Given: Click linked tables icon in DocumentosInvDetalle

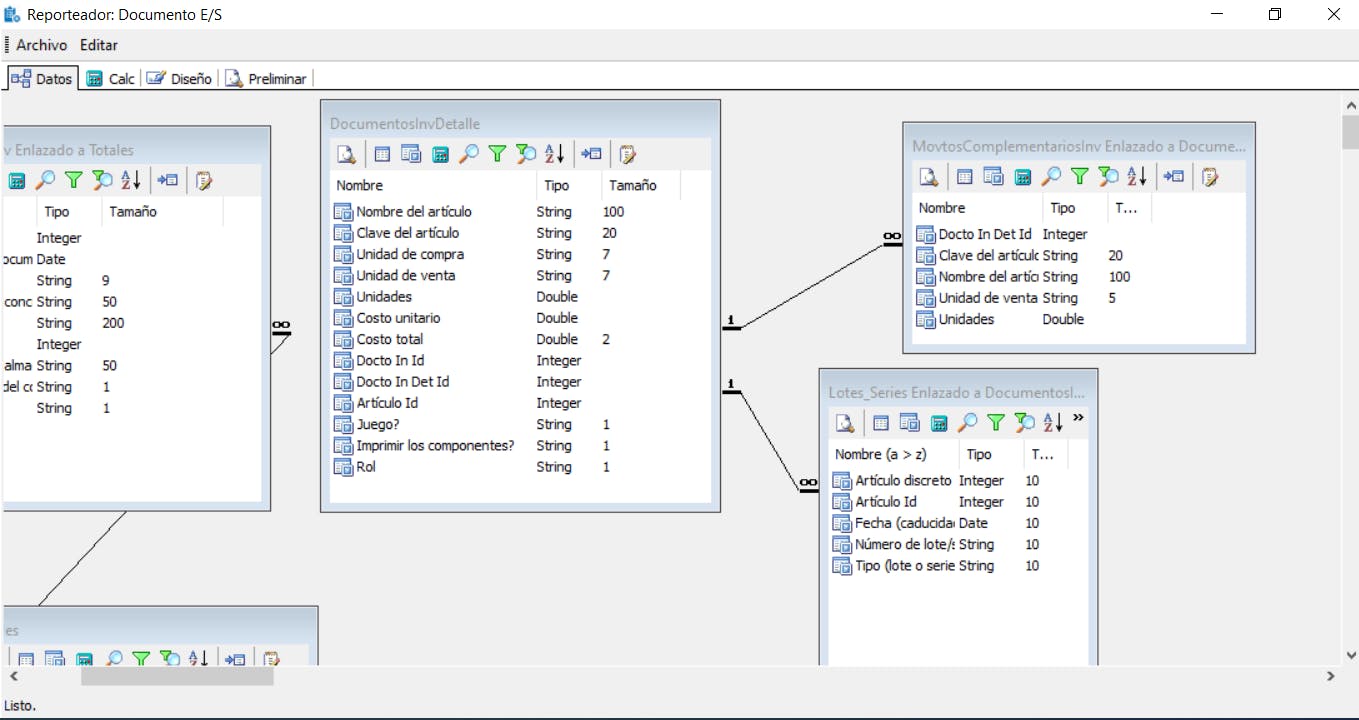Looking at the screenshot, I should [x=411, y=154].
